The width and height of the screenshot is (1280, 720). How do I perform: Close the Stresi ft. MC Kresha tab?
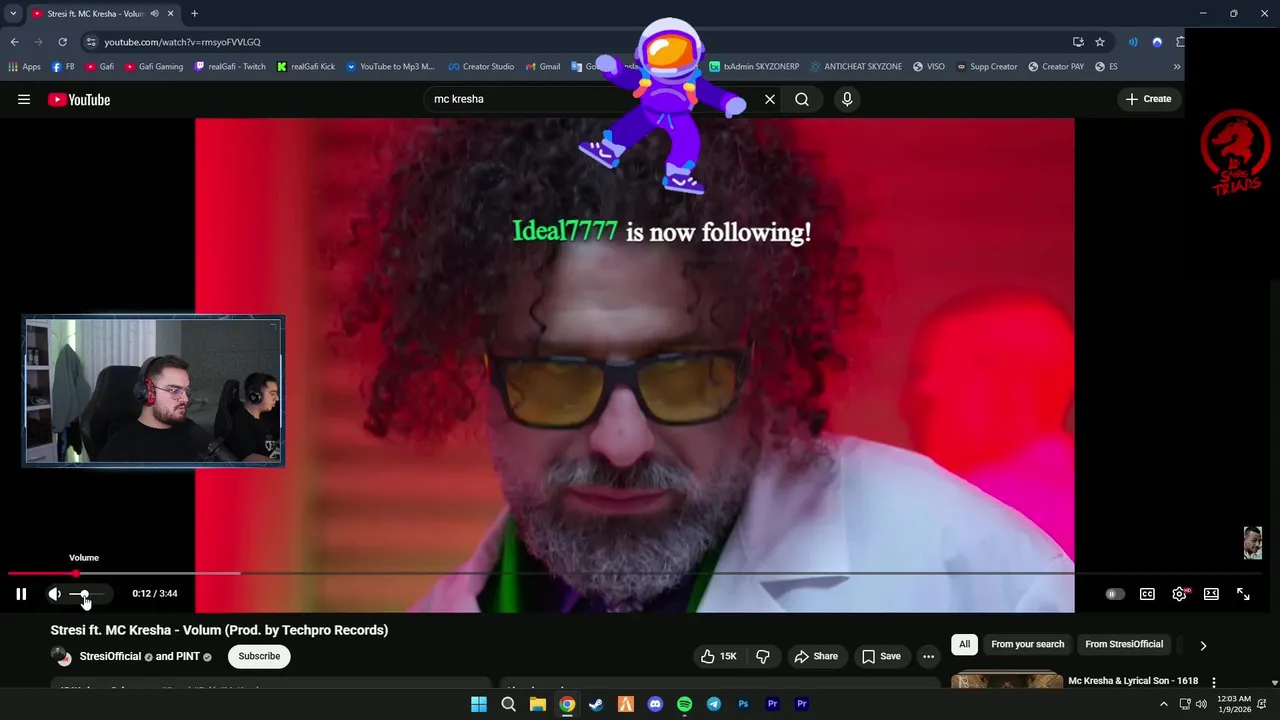click(x=170, y=13)
